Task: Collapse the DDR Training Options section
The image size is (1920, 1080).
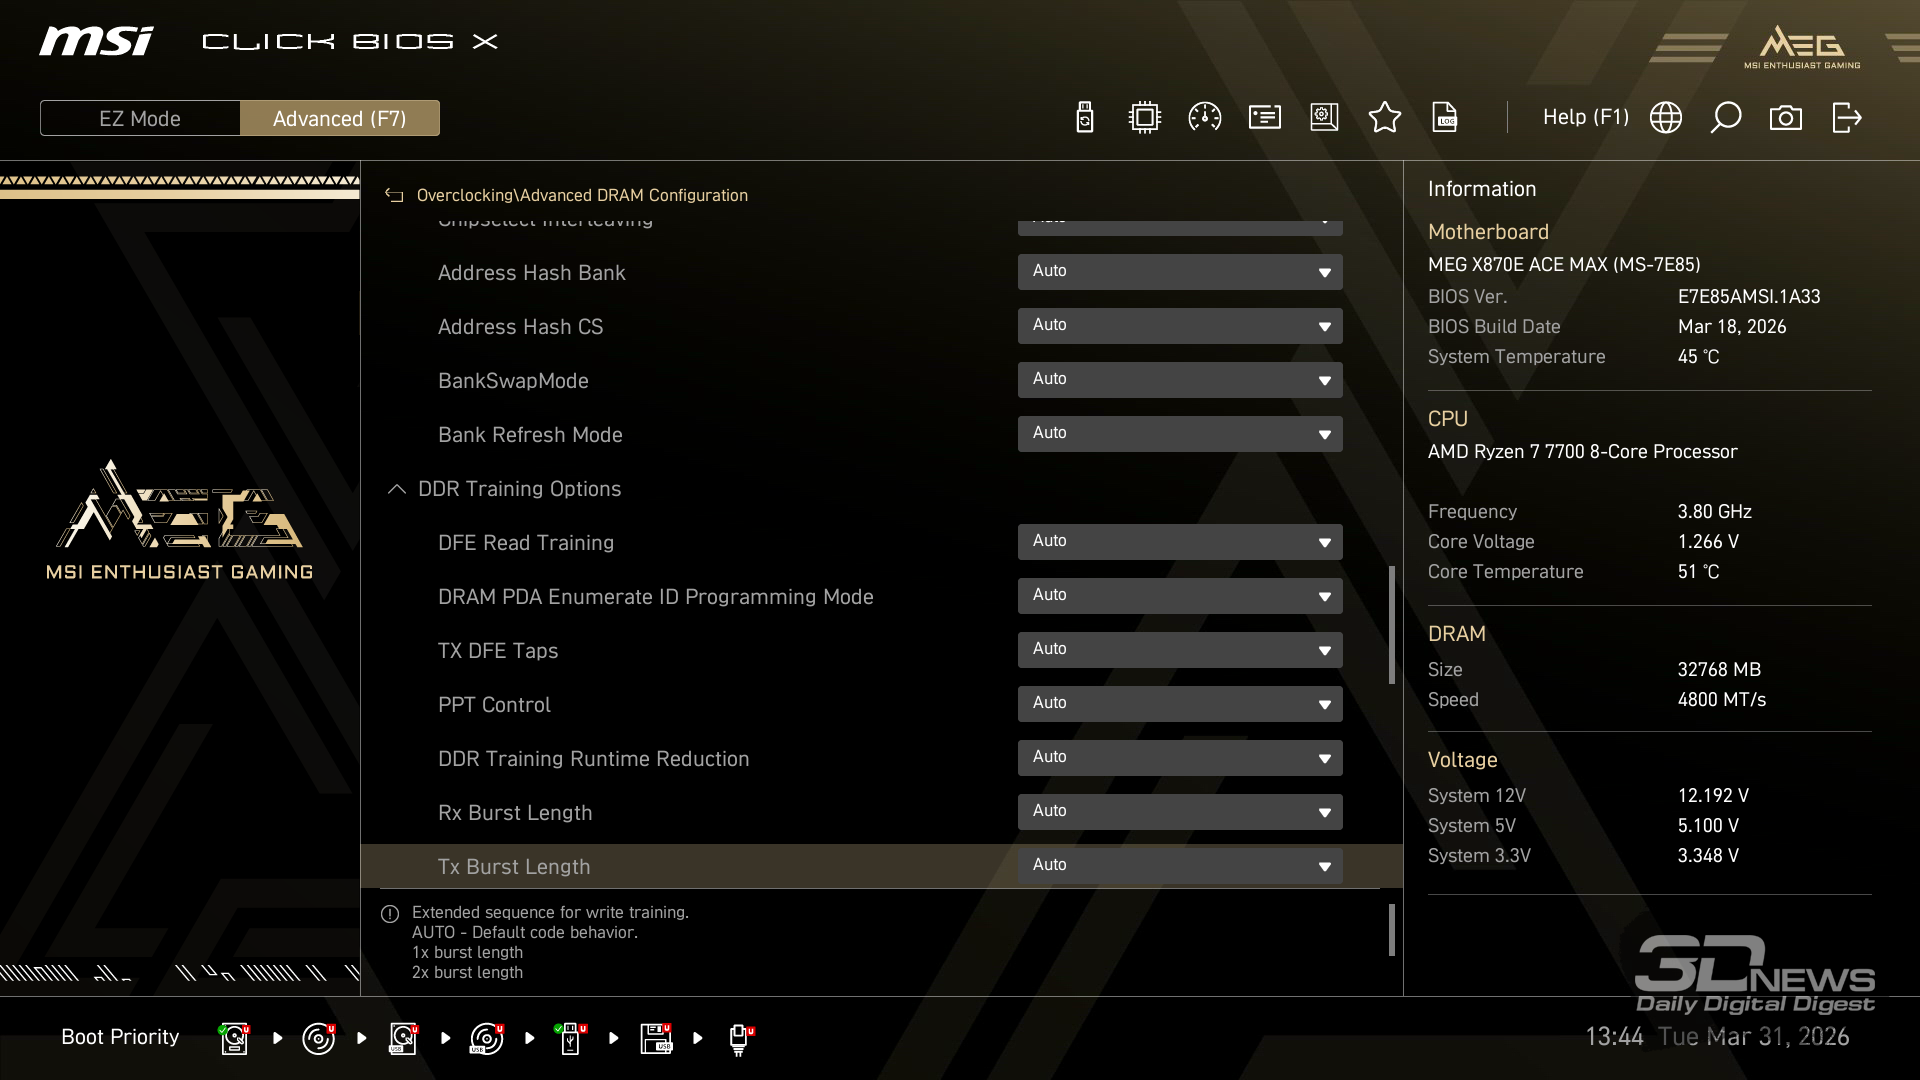Action: pyautogui.click(x=397, y=489)
